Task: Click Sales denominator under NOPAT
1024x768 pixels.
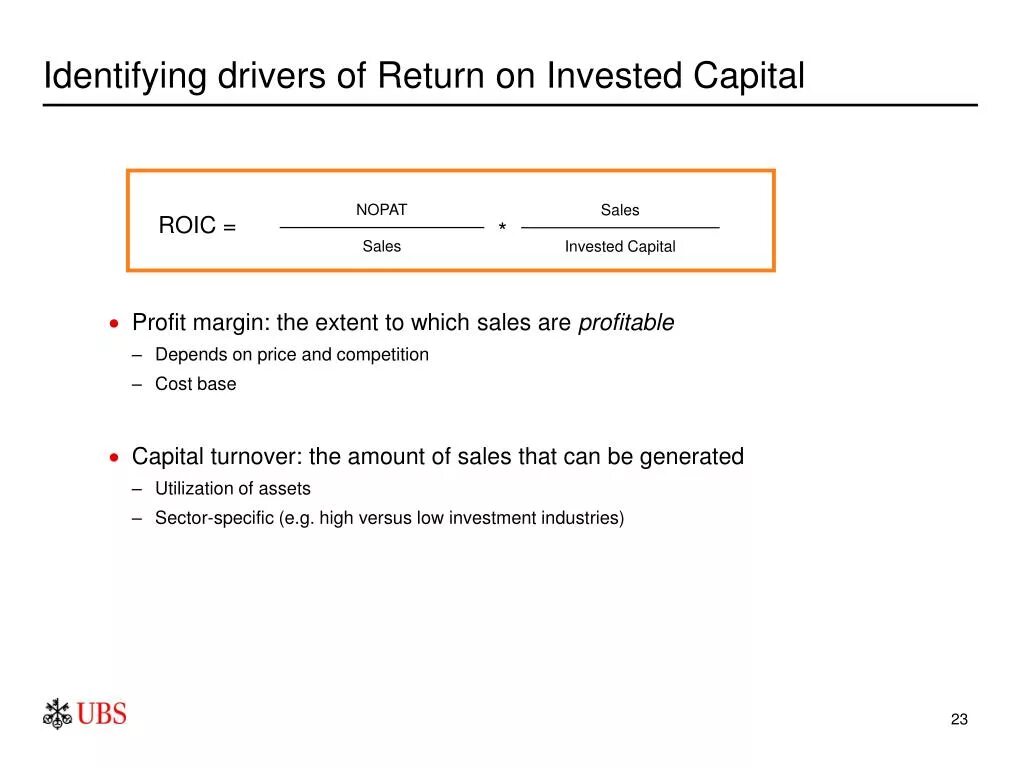Action: click(x=381, y=246)
